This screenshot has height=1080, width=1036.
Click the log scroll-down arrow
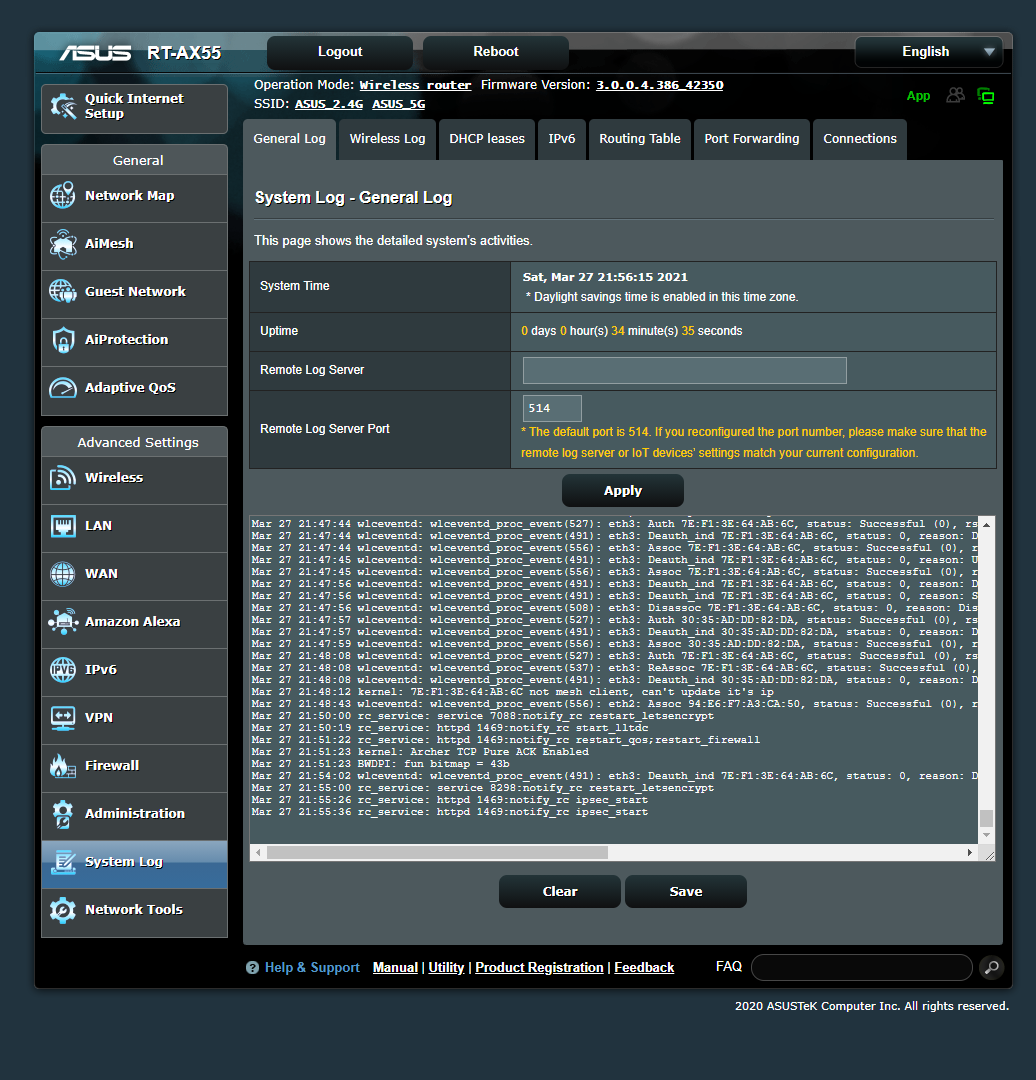(x=986, y=835)
